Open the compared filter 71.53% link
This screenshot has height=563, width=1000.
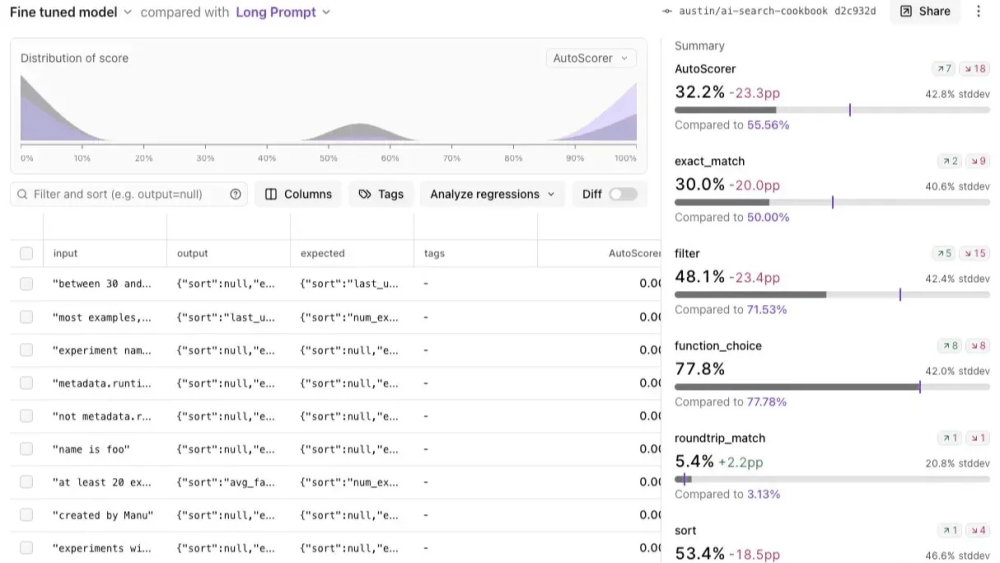tap(767, 310)
